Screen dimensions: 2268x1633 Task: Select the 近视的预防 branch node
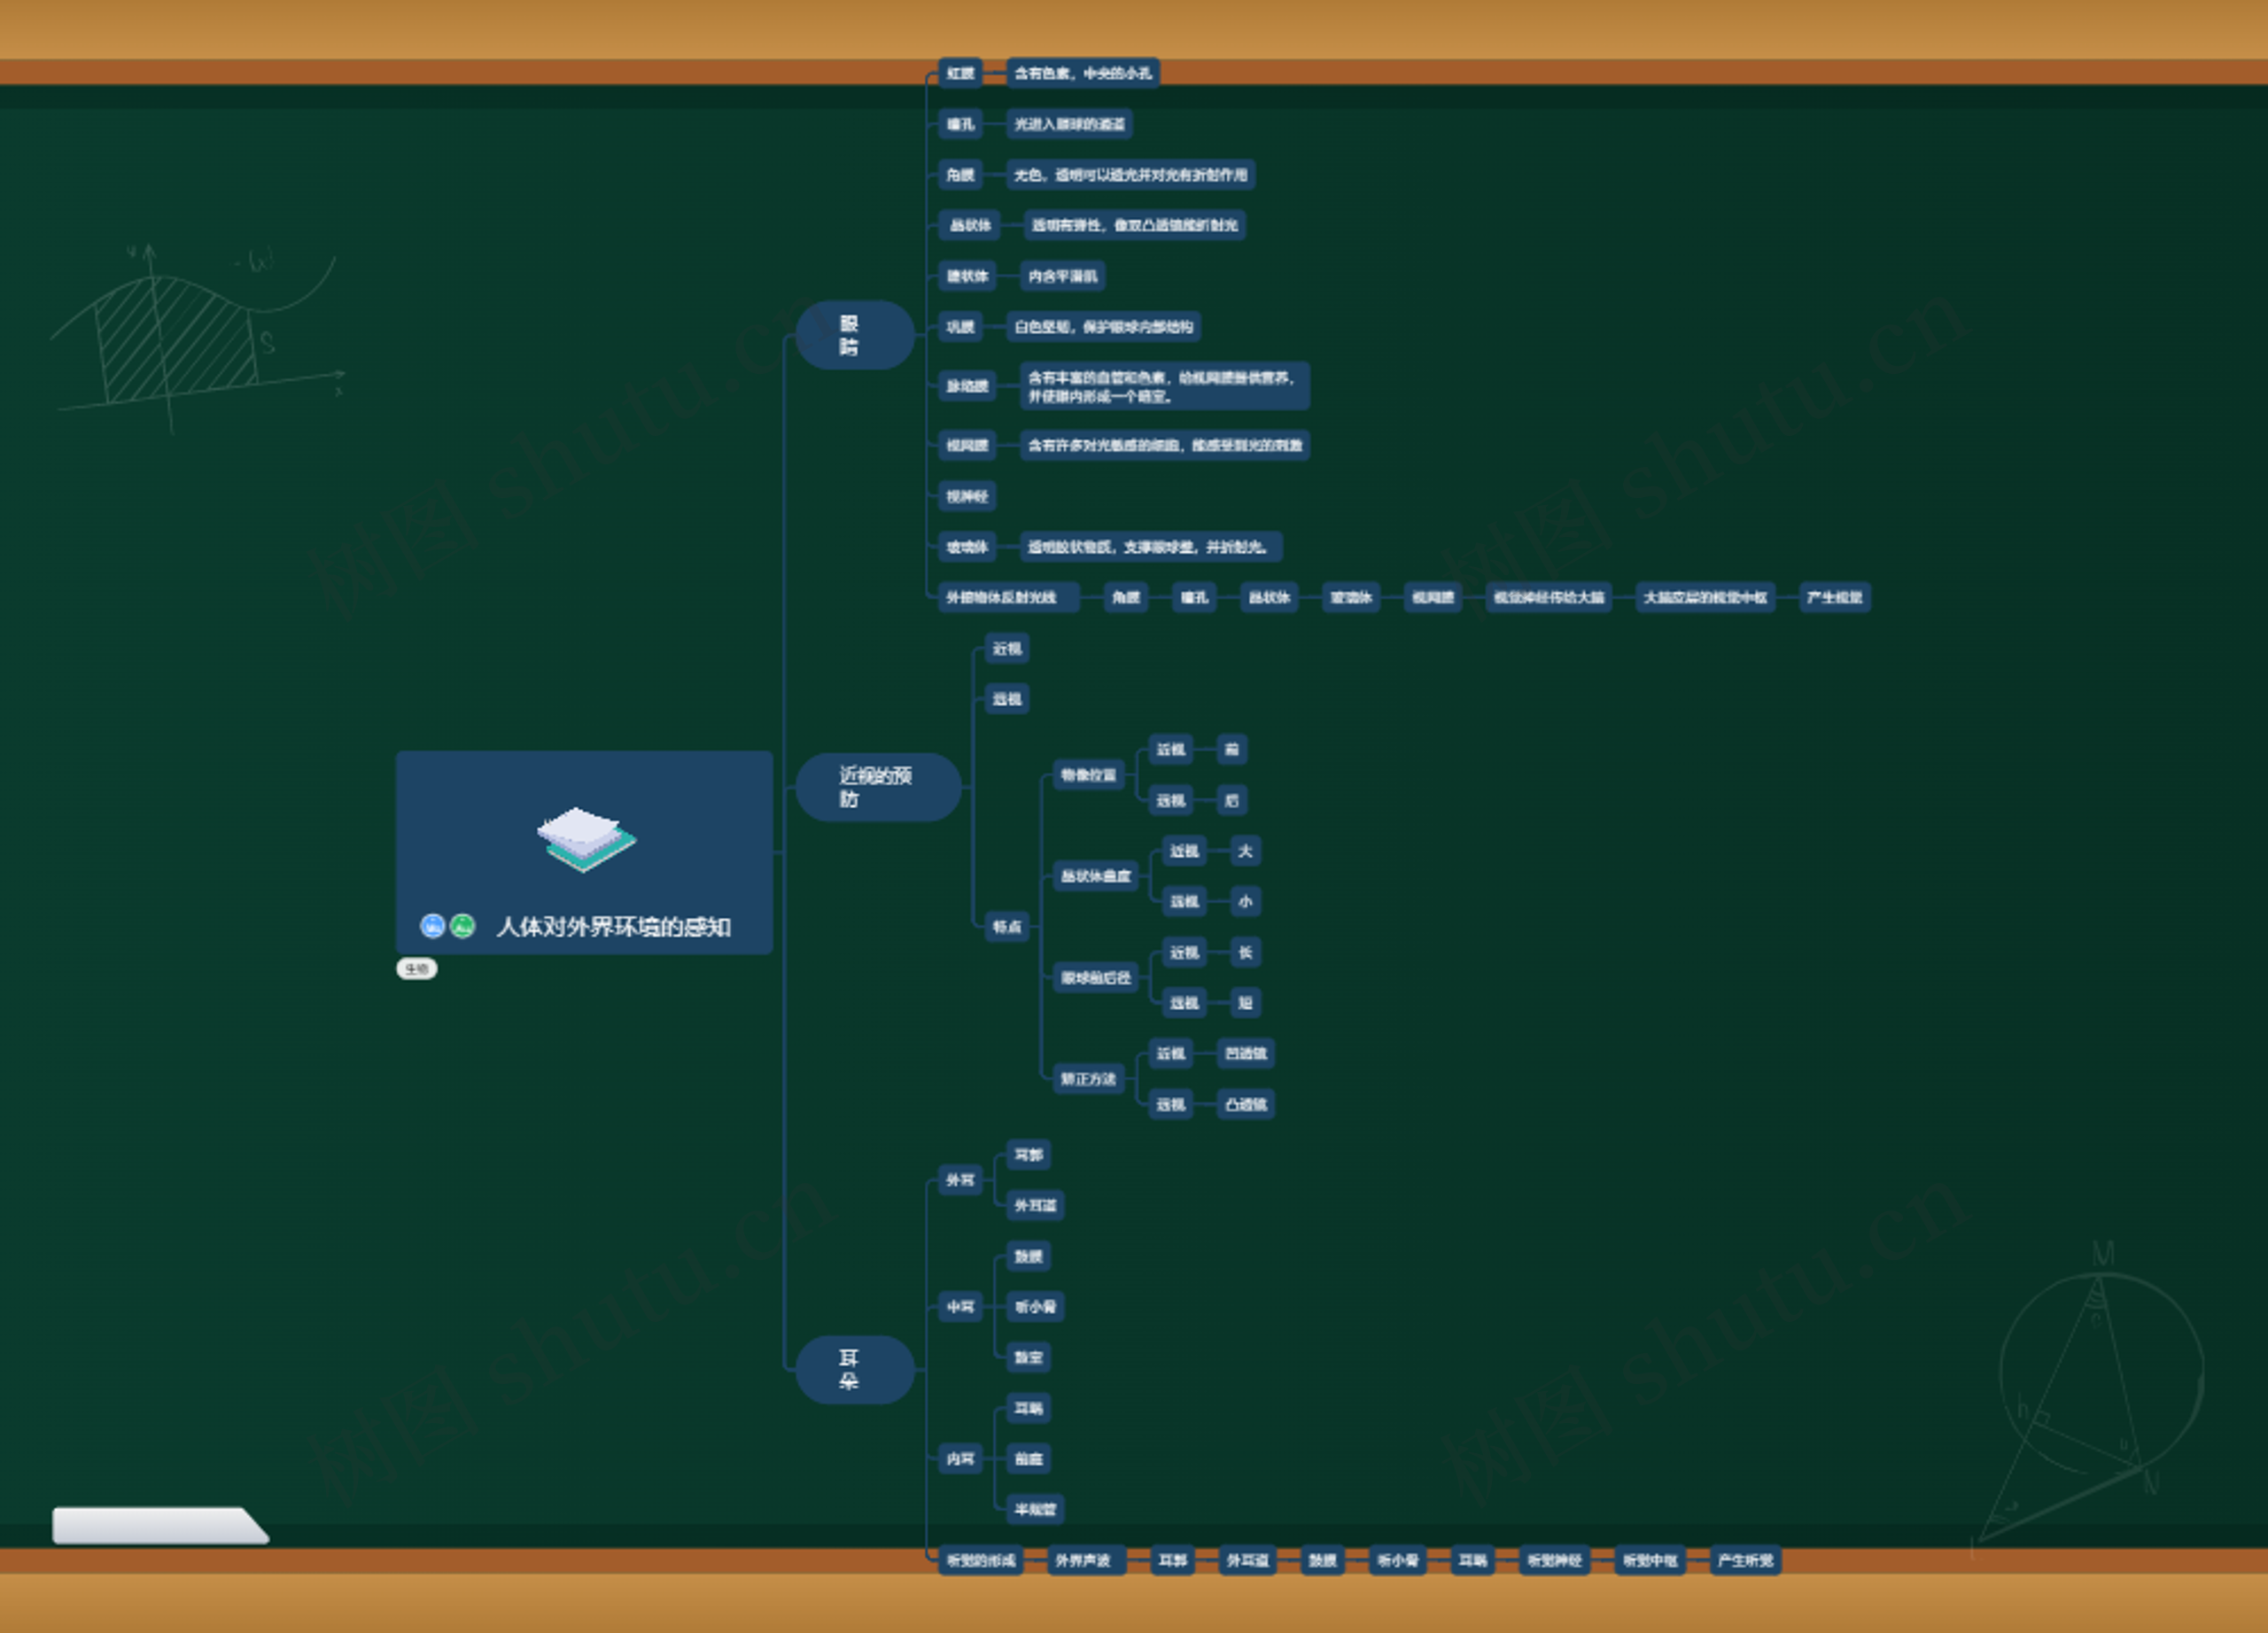click(x=877, y=787)
